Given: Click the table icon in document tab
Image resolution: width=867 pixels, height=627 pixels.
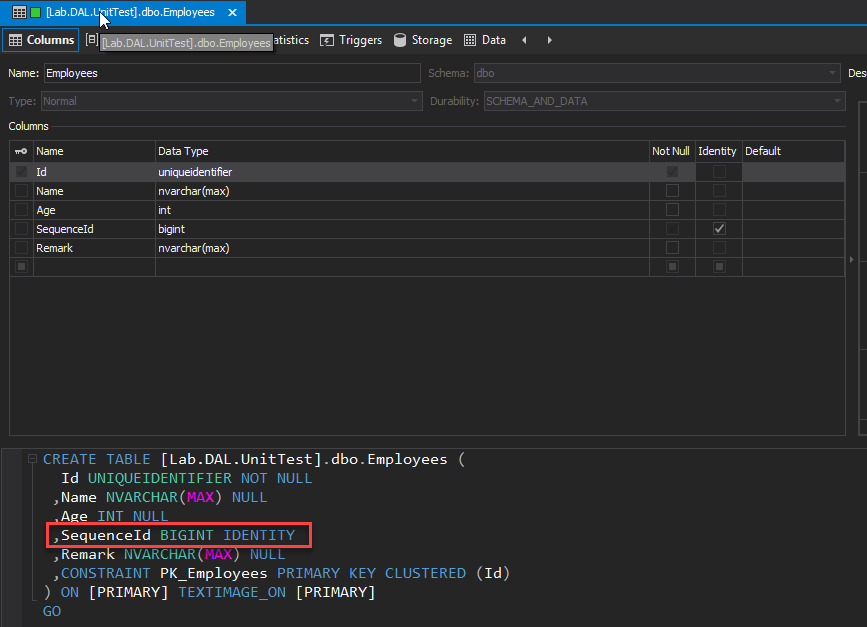Looking at the screenshot, I should [19, 13].
